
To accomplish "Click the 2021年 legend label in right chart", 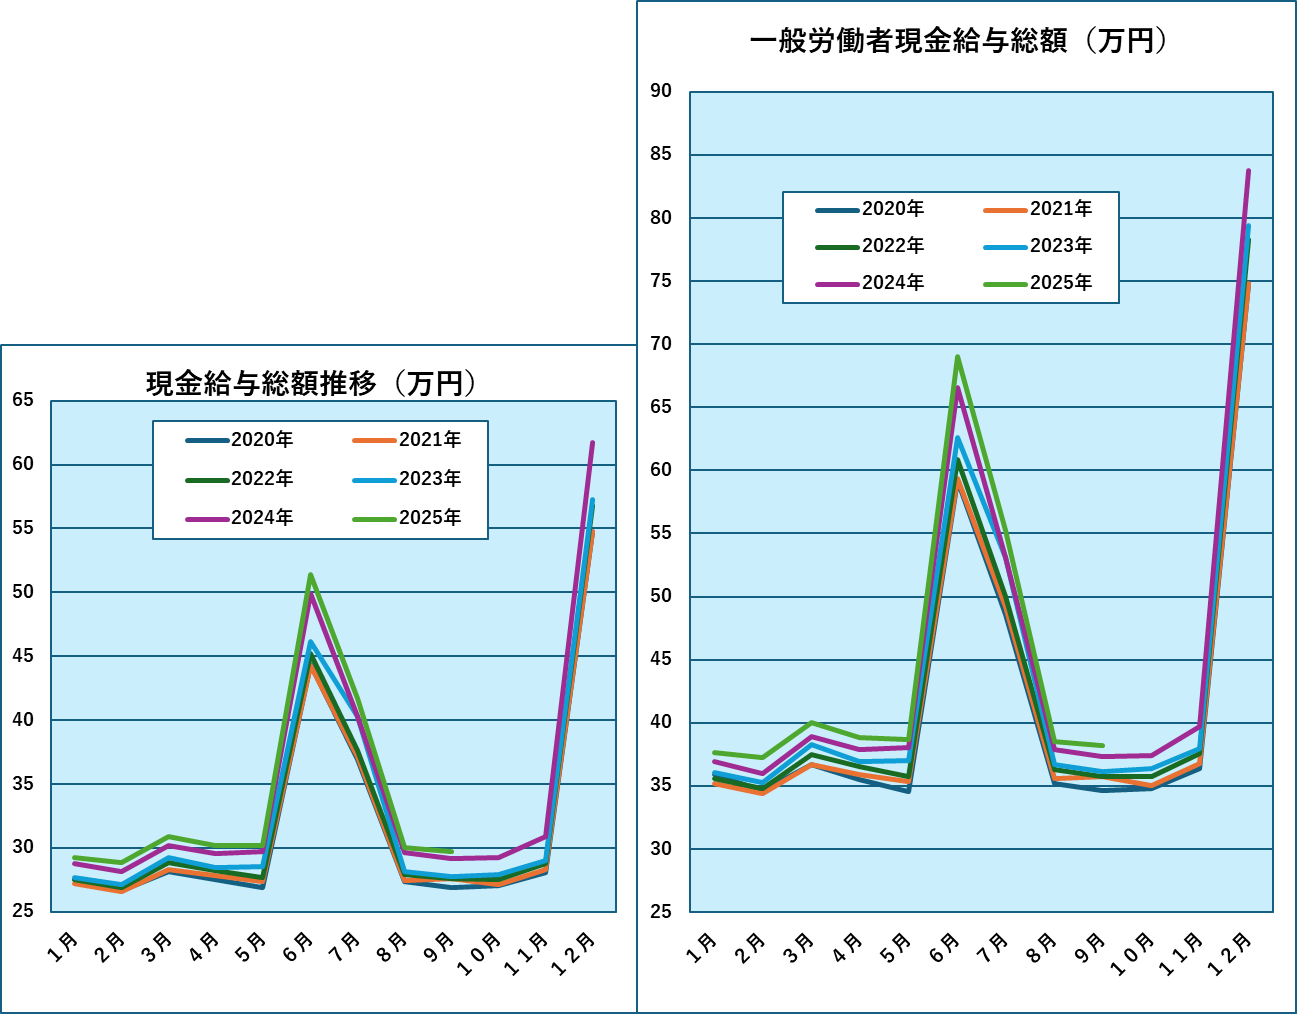I will pyautogui.click(x=1061, y=209).
